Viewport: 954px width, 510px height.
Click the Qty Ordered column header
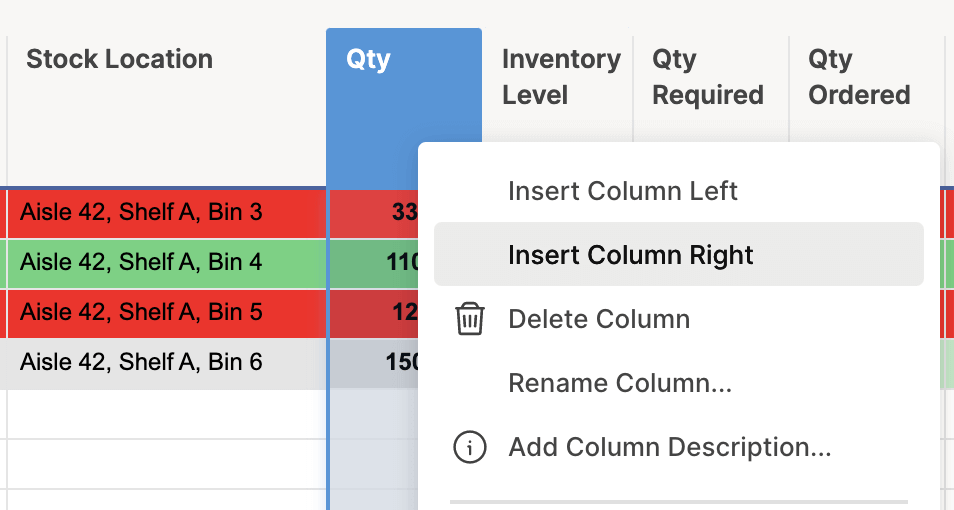click(859, 77)
